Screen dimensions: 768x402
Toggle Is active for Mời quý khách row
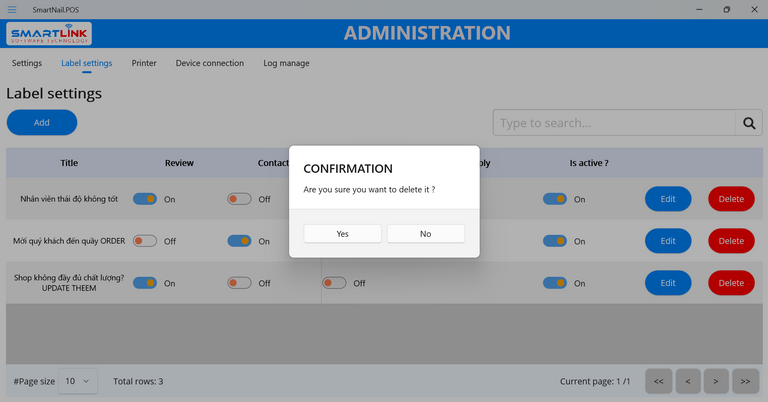[554, 241]
